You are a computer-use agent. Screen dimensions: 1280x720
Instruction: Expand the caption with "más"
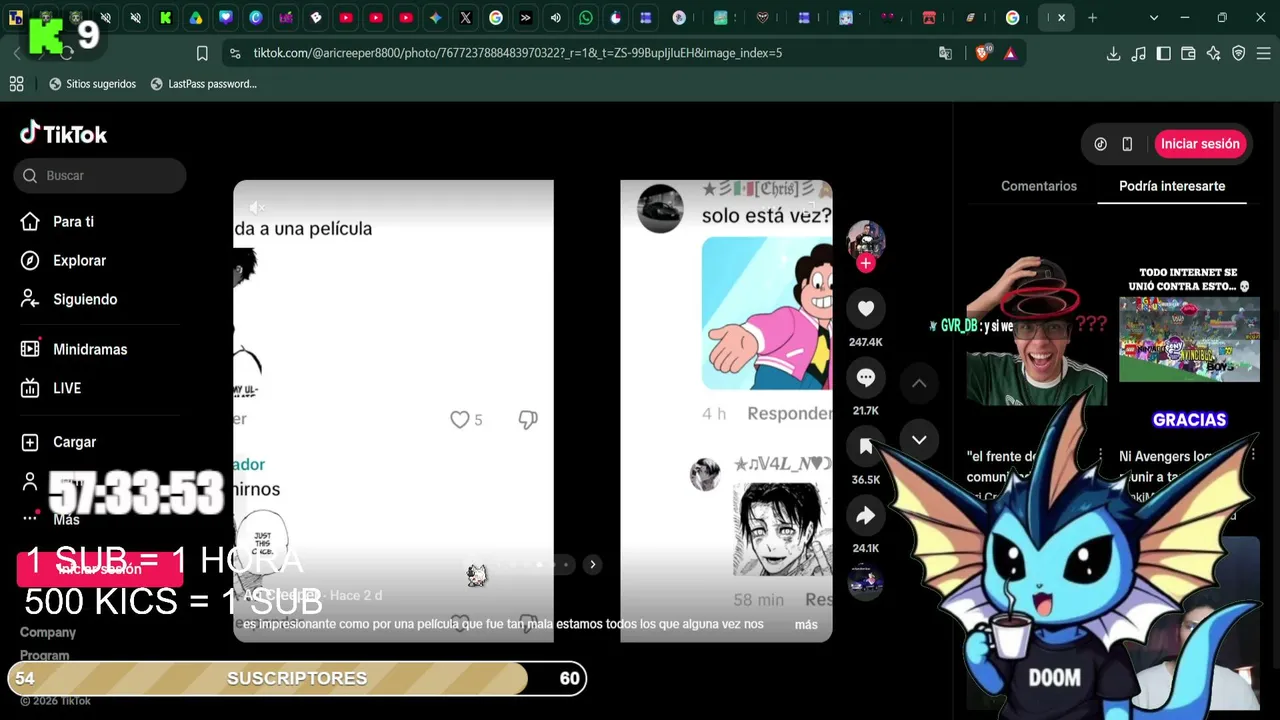[x=806, y=625]
